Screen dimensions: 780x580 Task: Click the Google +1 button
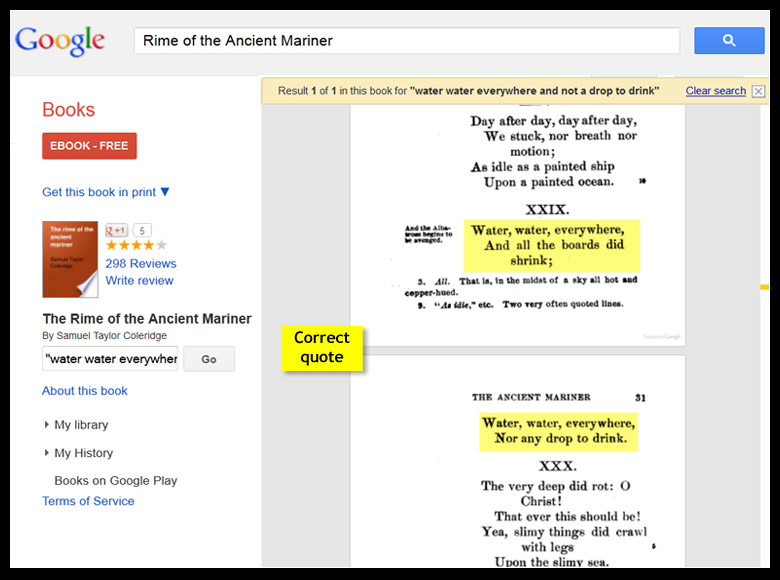coord(117,230)
